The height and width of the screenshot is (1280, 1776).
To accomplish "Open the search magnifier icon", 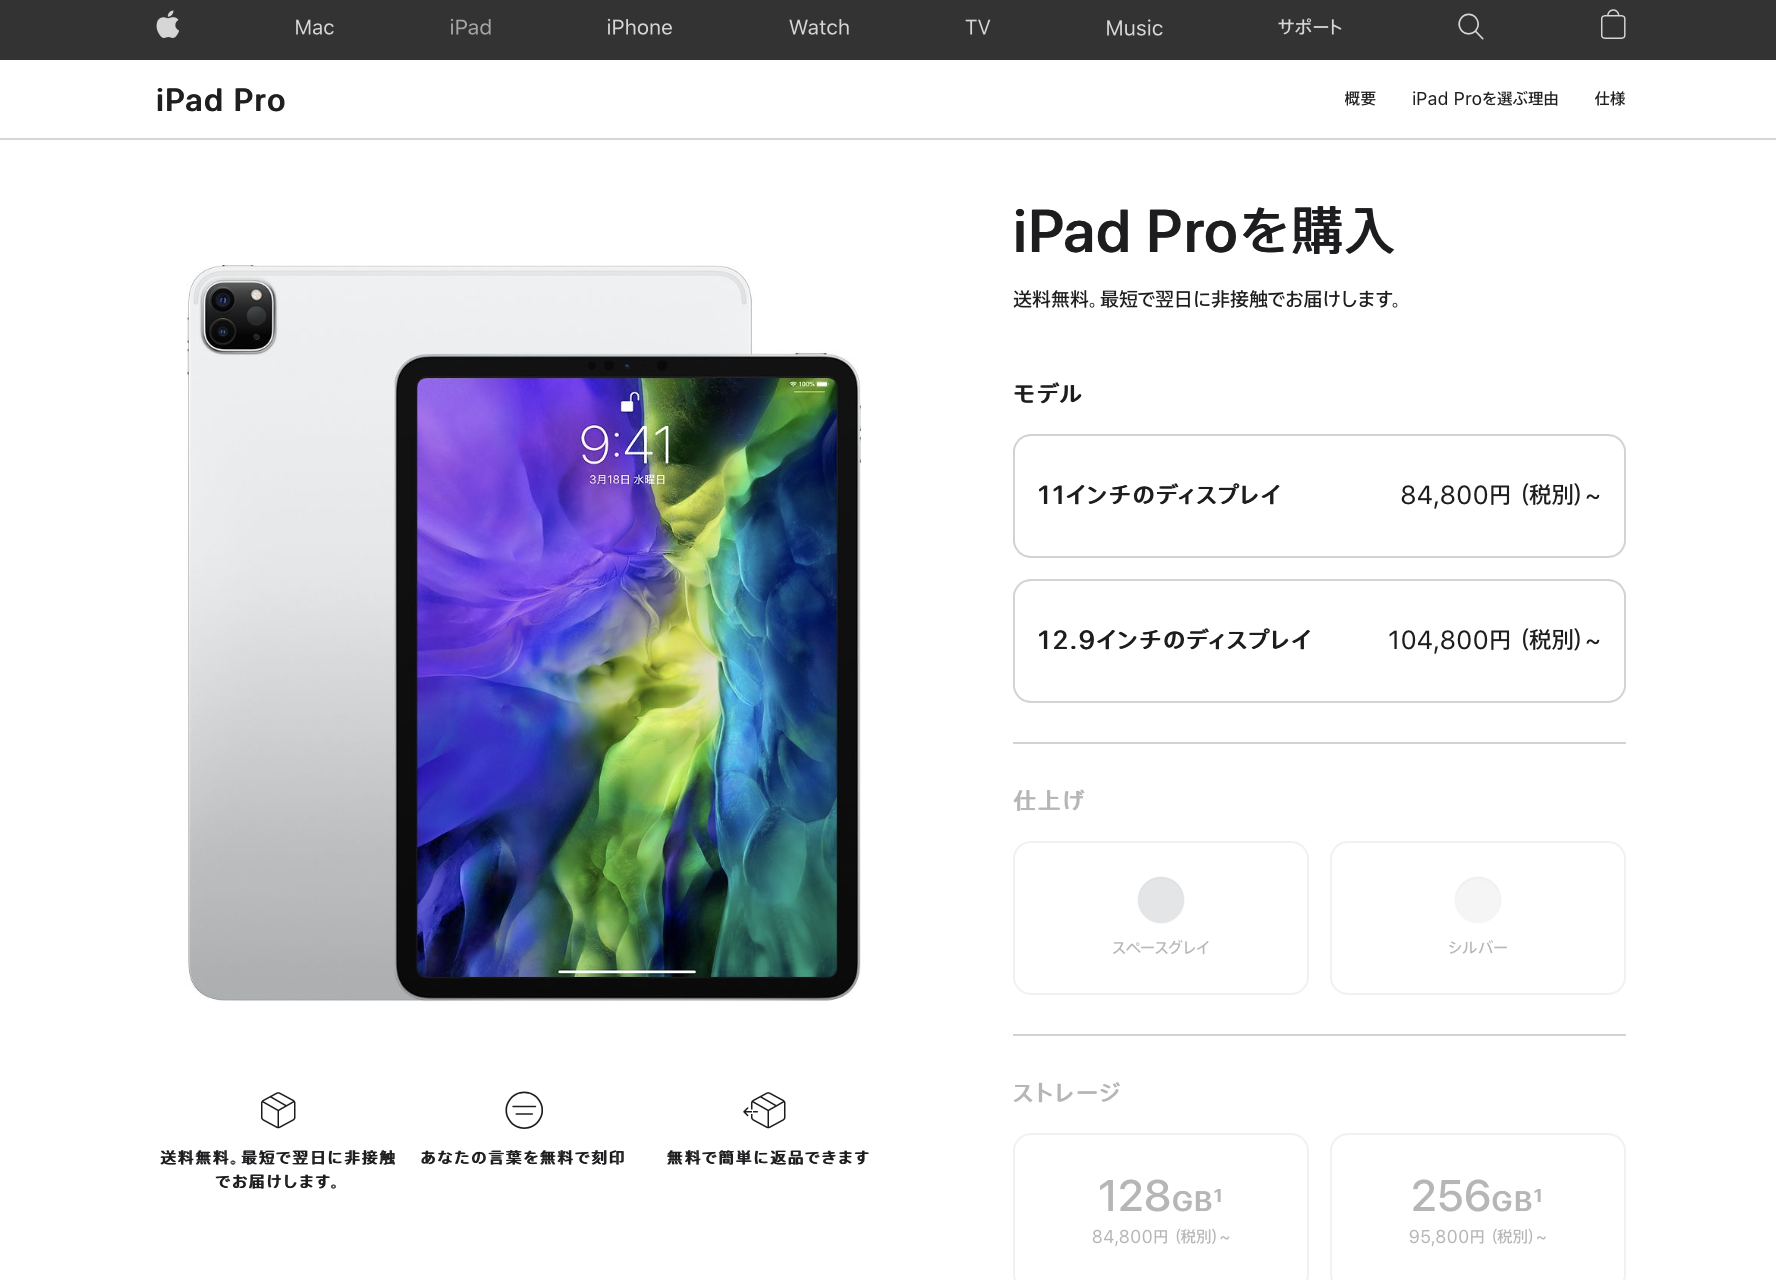I will (x=1470, y=27).
